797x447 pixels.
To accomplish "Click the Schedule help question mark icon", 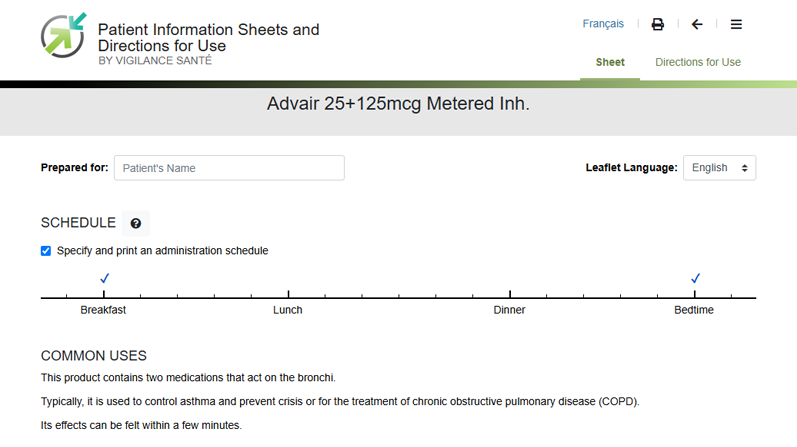I will click(136, 223).
